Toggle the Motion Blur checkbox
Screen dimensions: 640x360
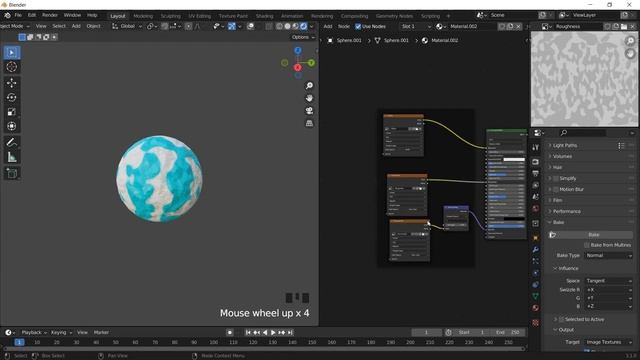pos(556,189)
